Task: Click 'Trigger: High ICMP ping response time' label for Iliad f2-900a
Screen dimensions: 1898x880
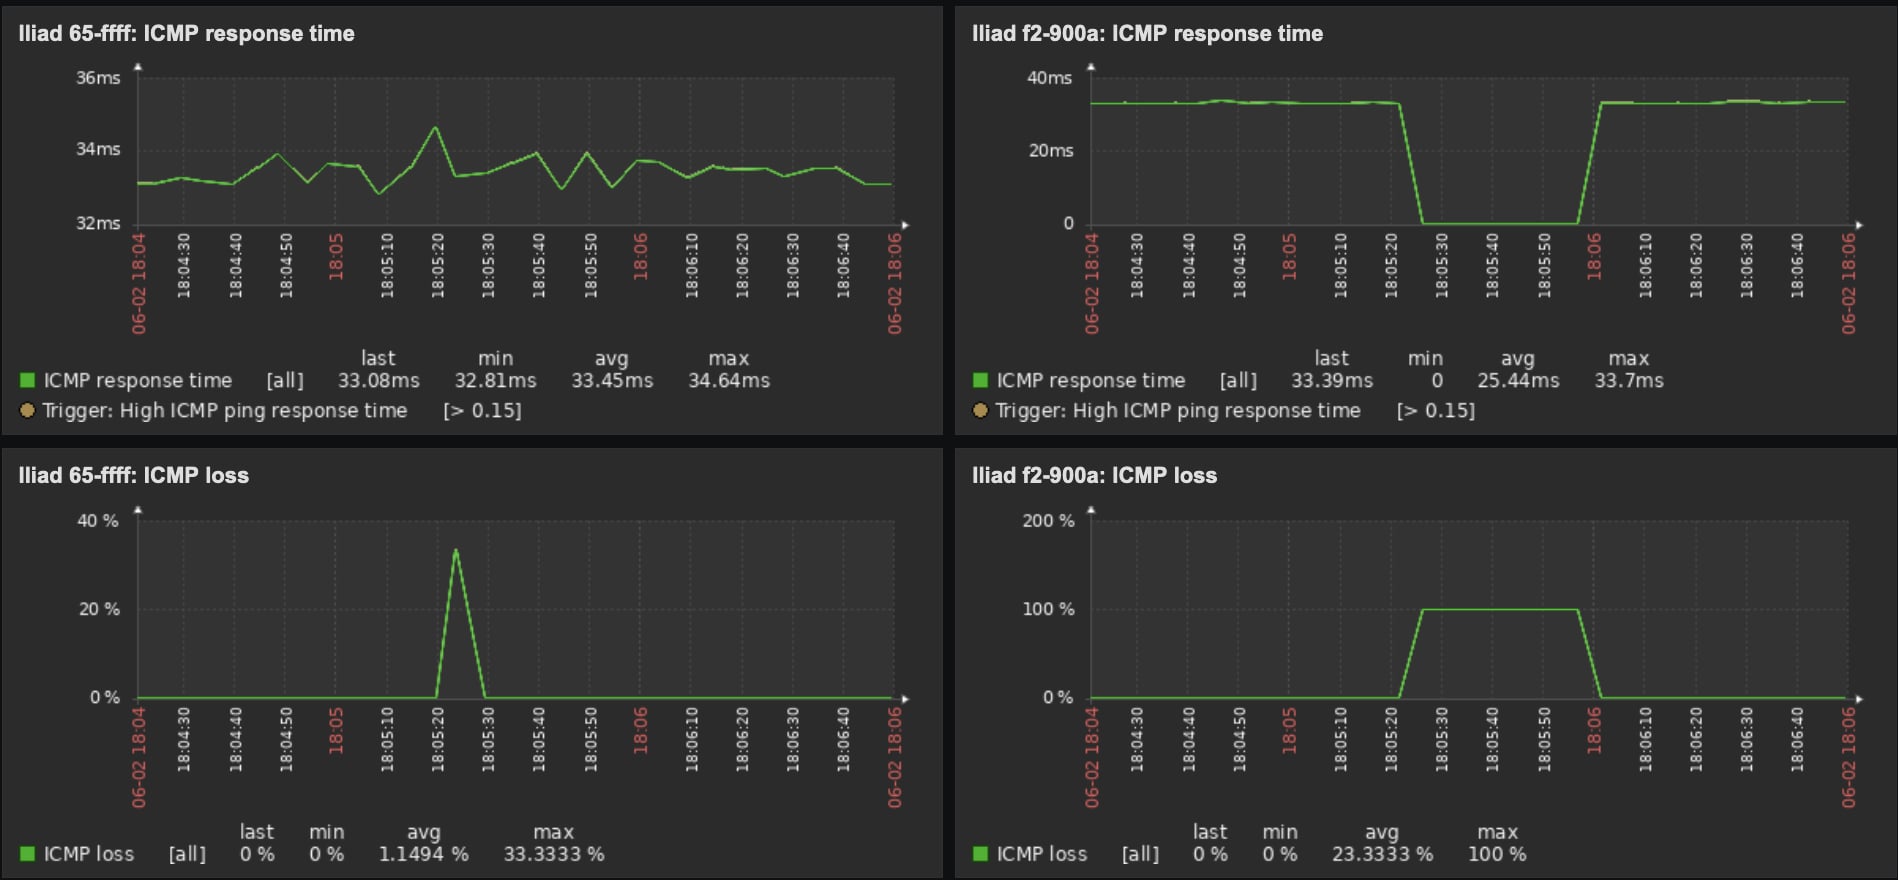Action: tap(1177, 410)
